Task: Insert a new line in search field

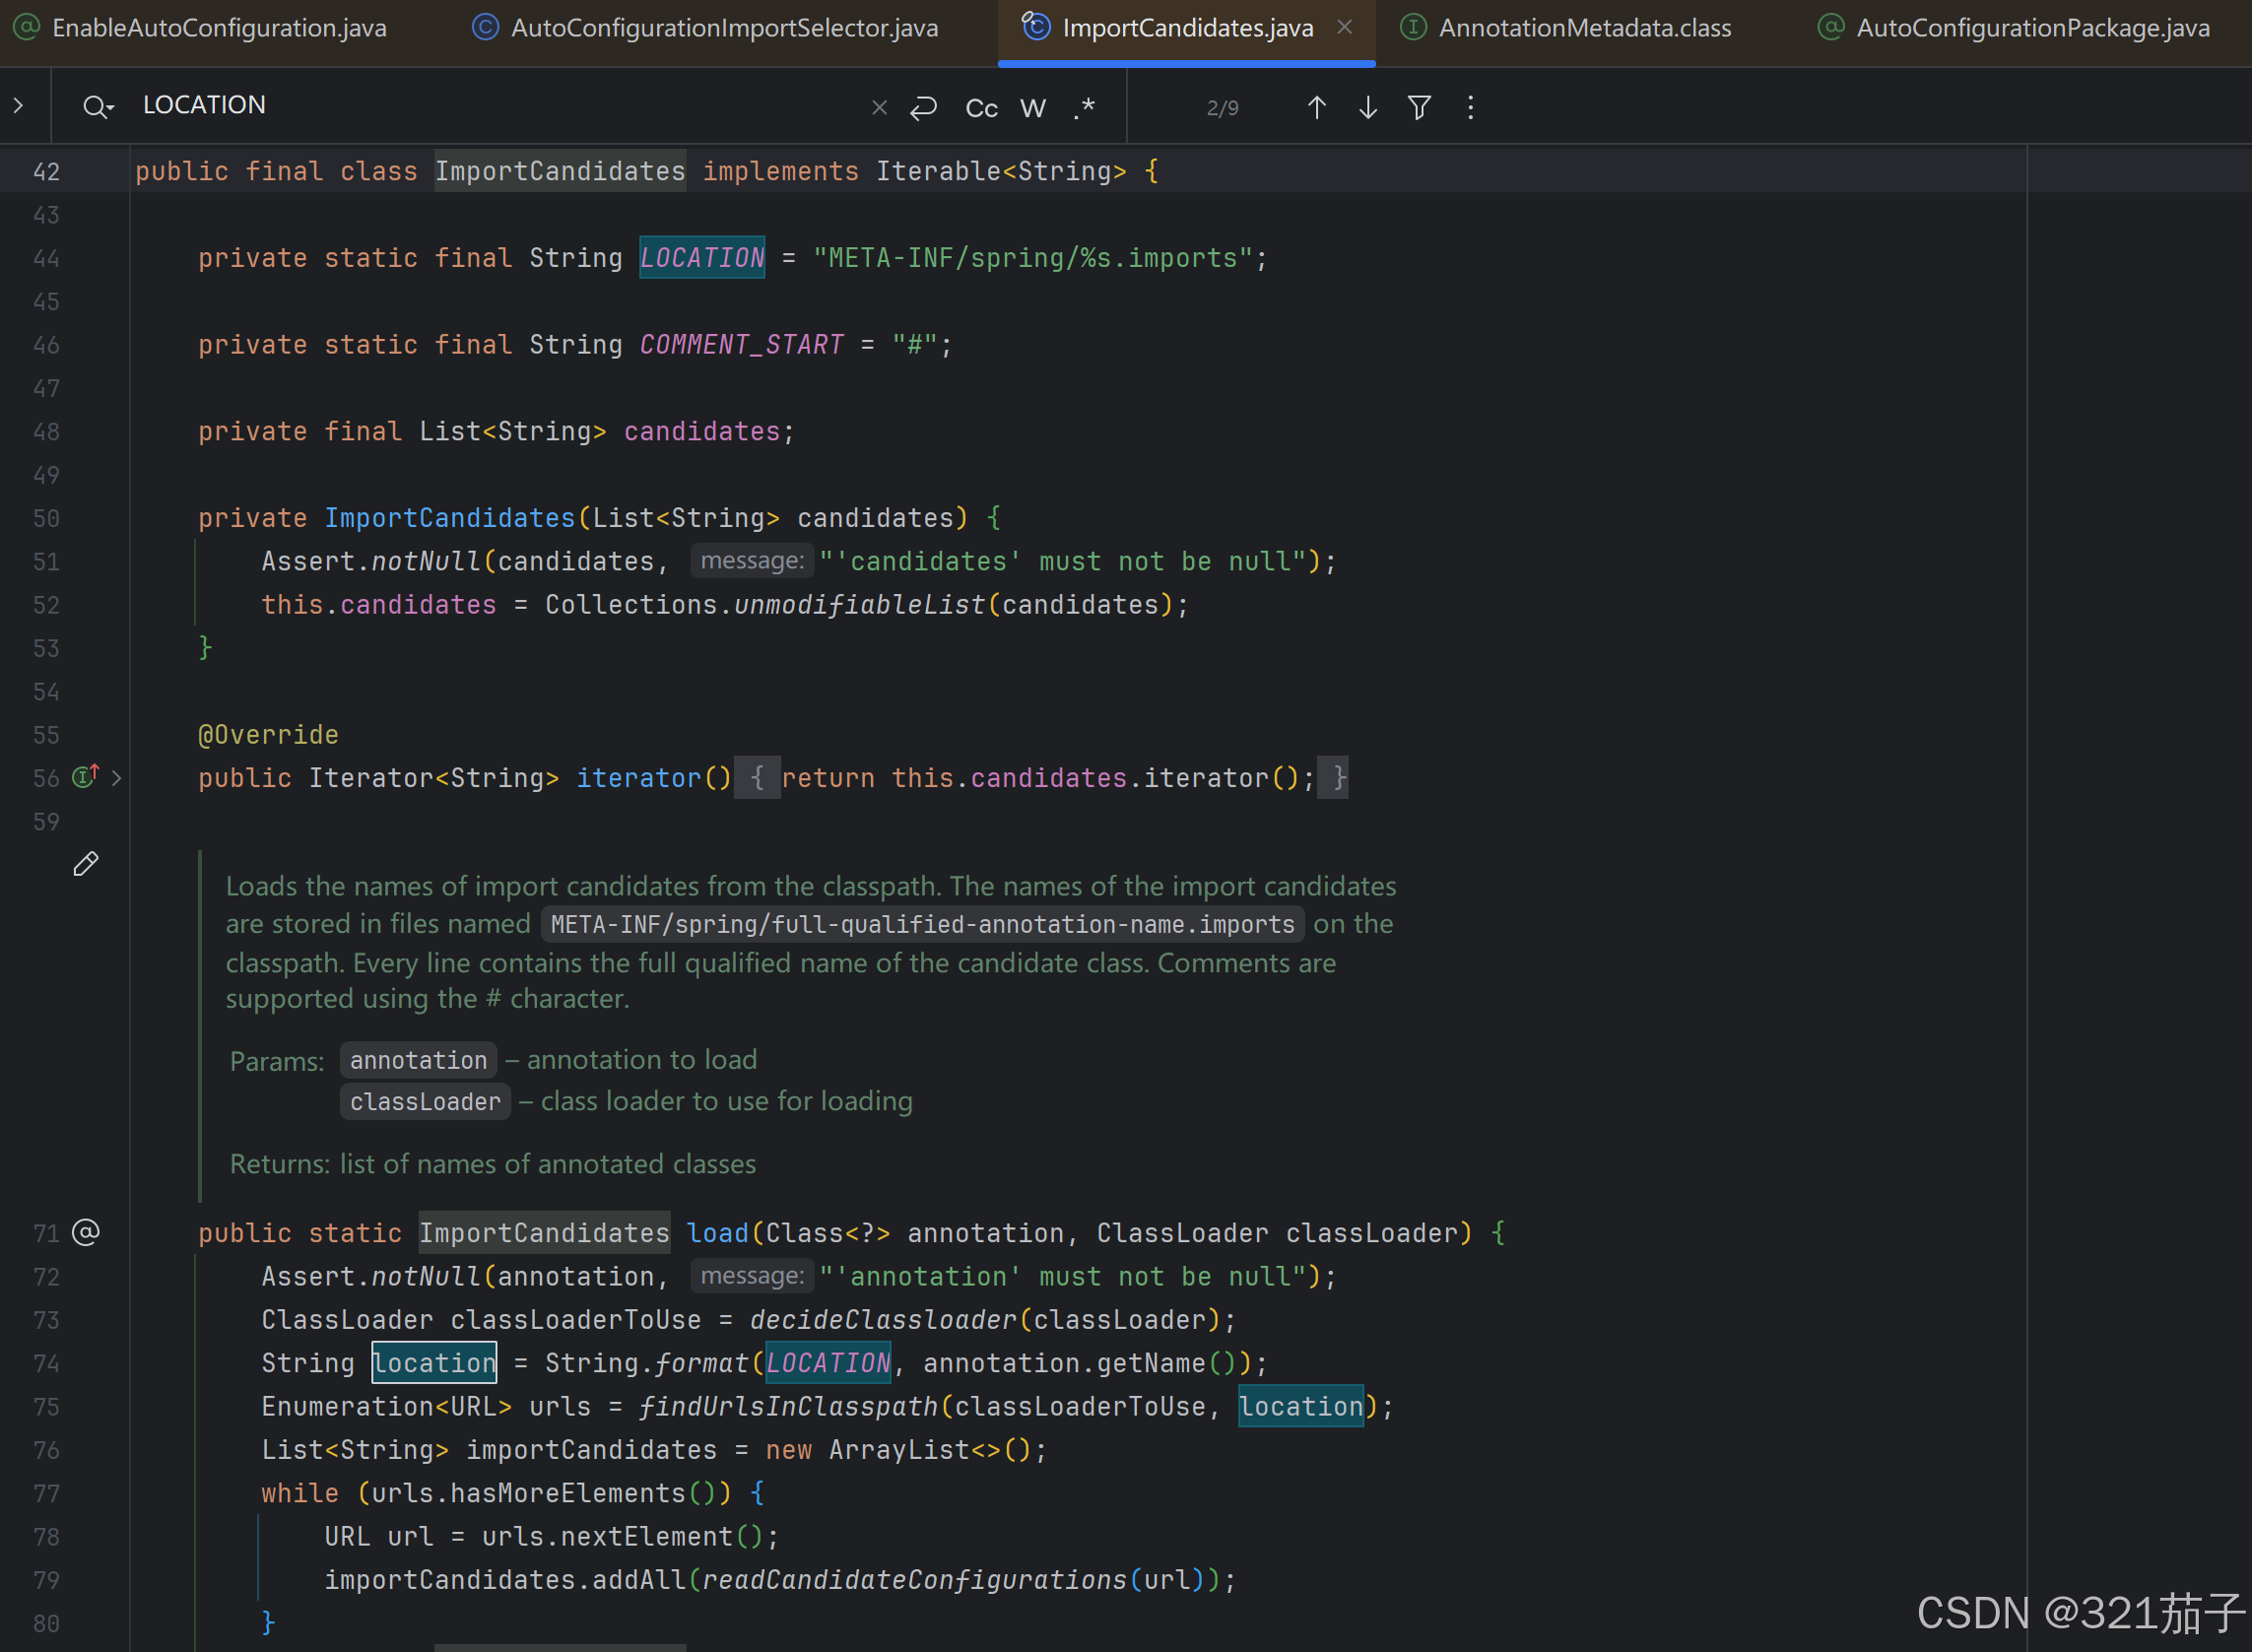Action: click(923, 107)
